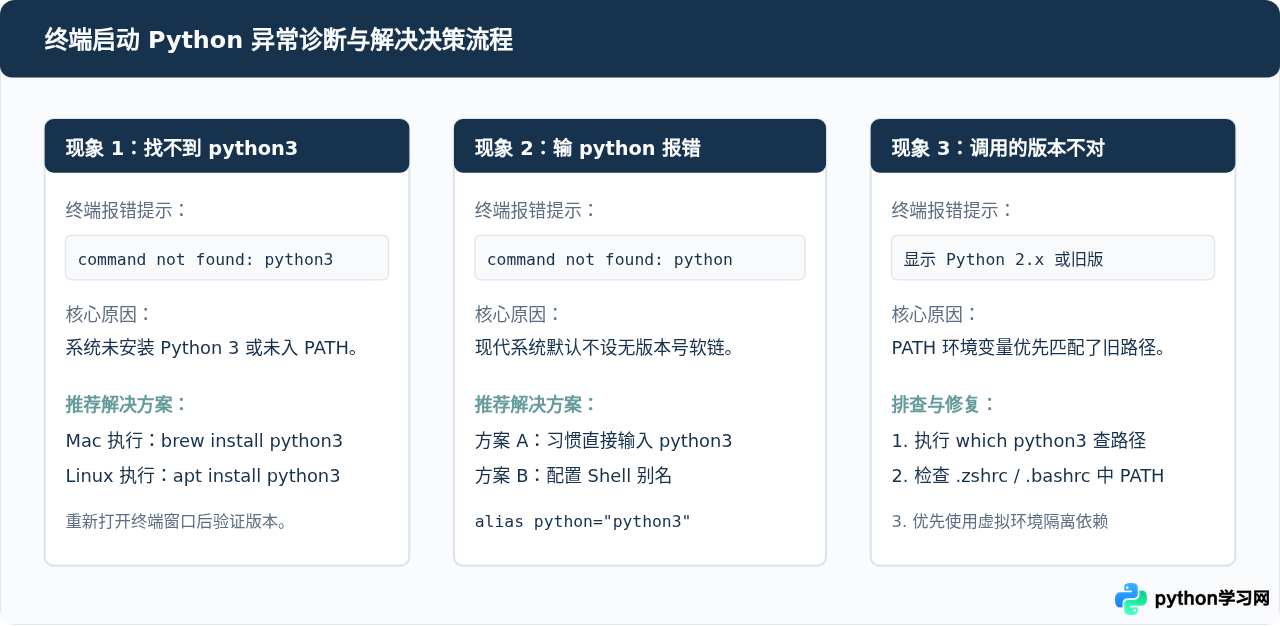Click '推荐解决方案：' heading in 现象 2 card
Screen dimensions: 1280x626
coord(536,405)
